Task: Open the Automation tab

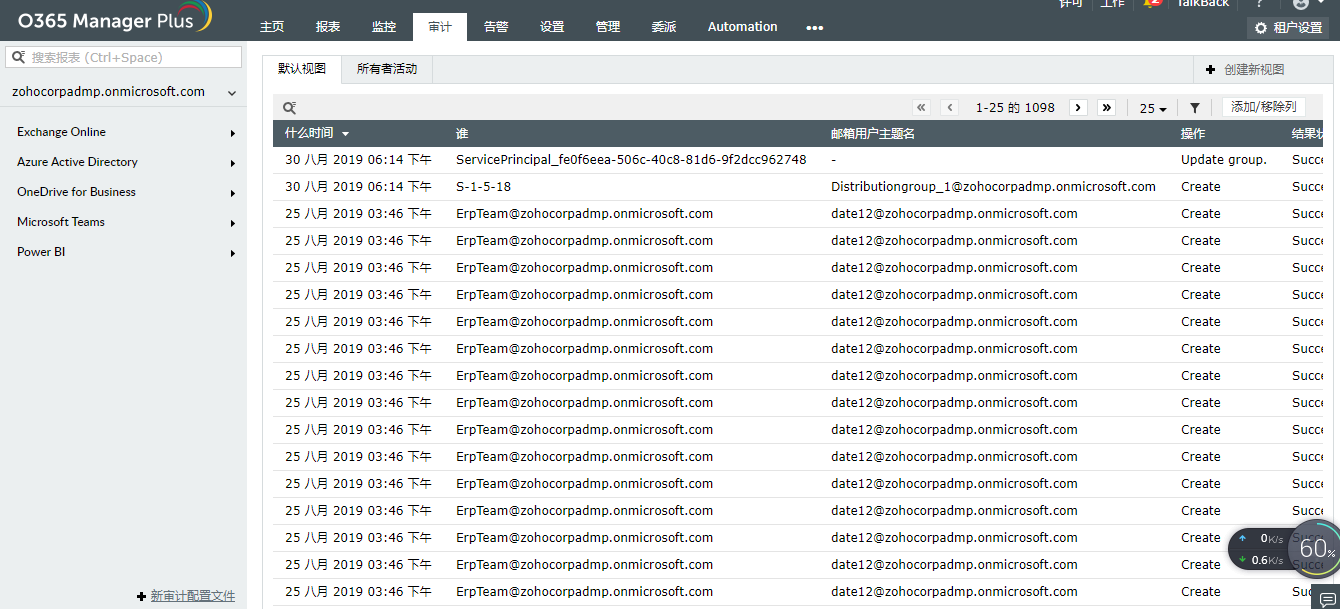Action: click(x=742, y=27)
